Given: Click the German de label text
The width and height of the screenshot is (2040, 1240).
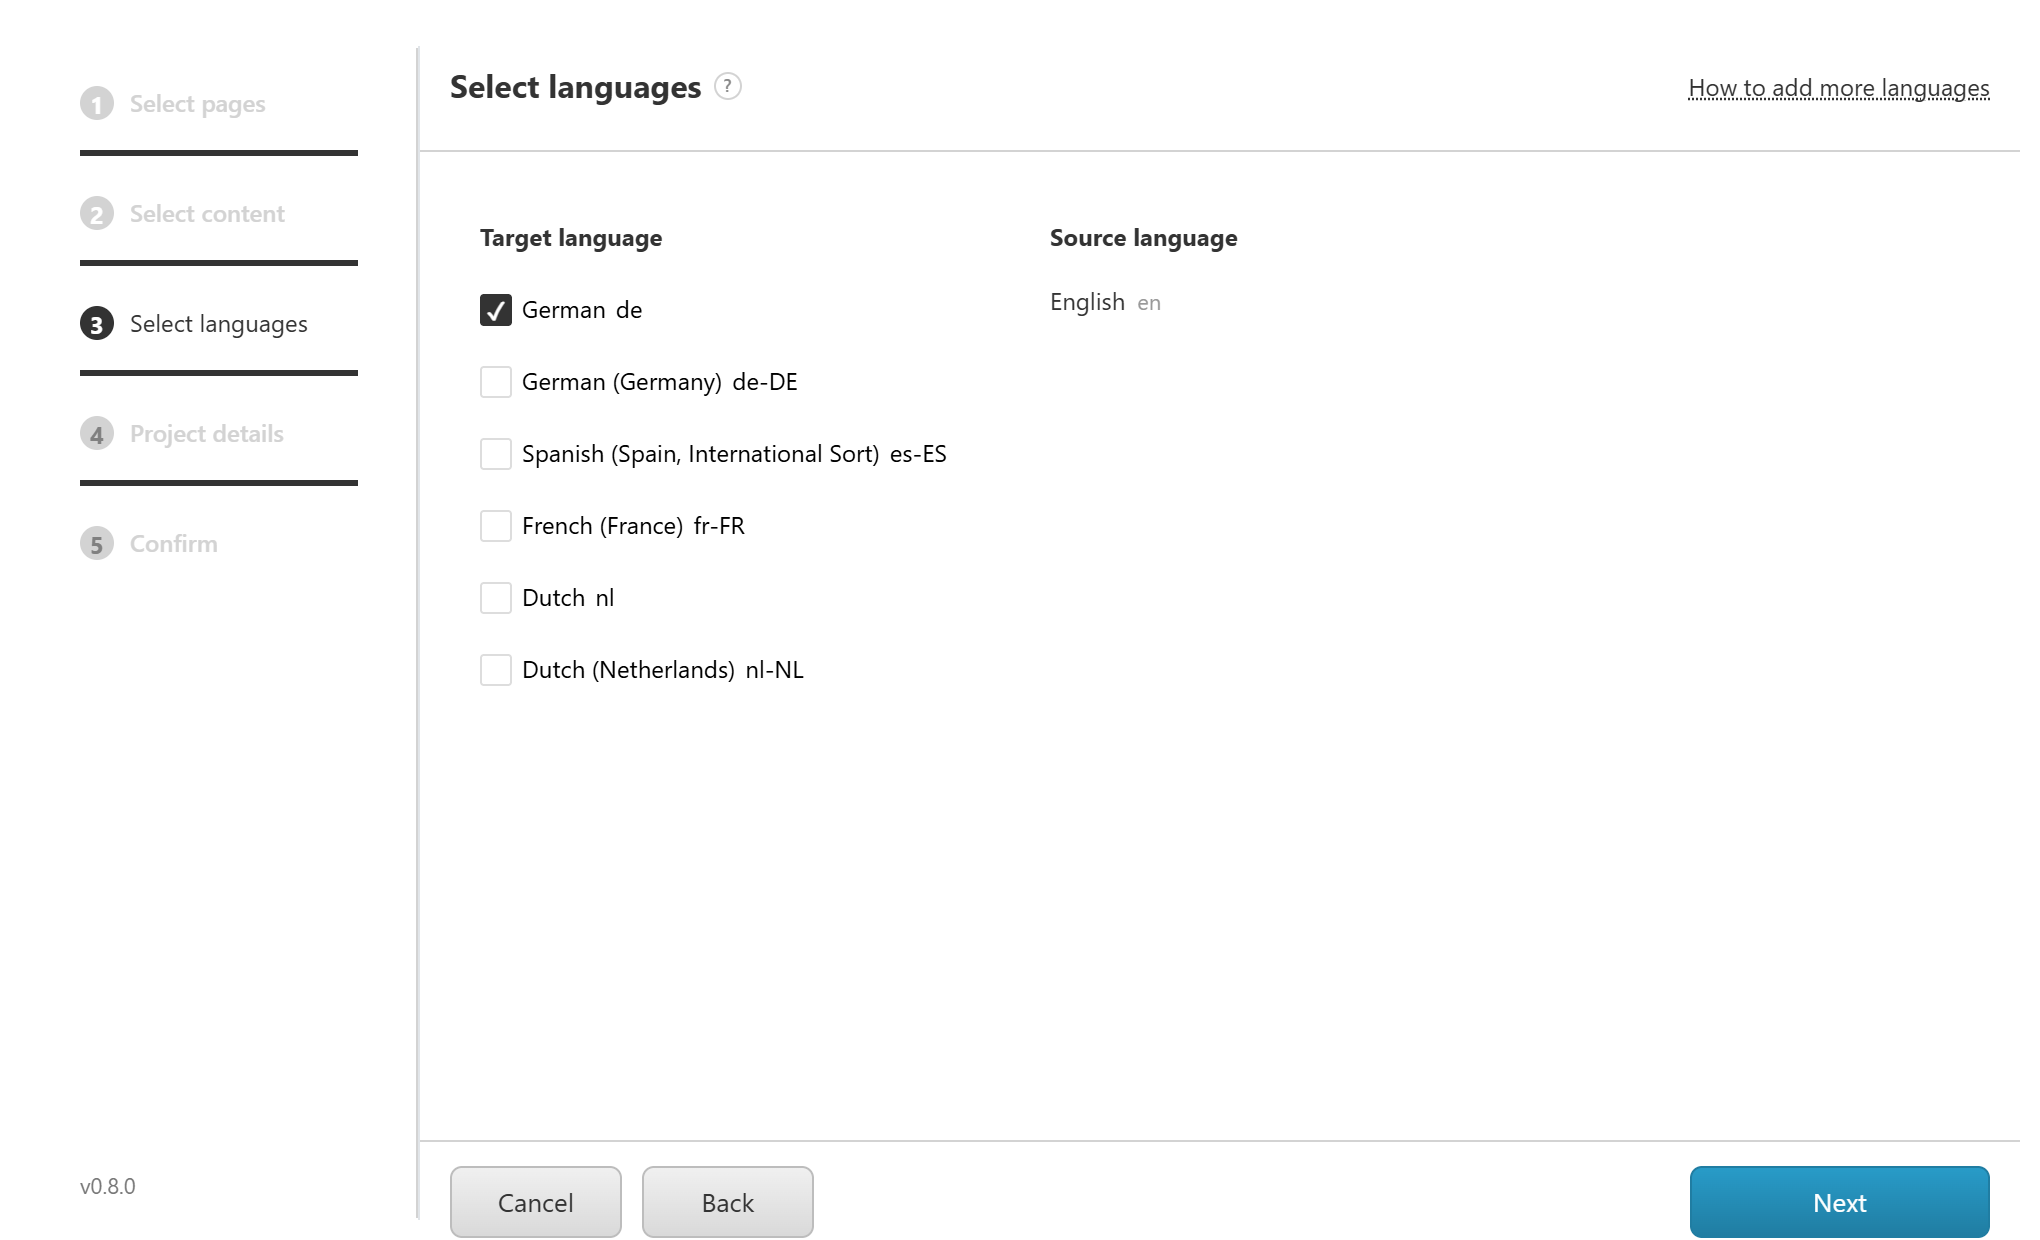Looking at the screenshot, I should (x=582, y=310).
